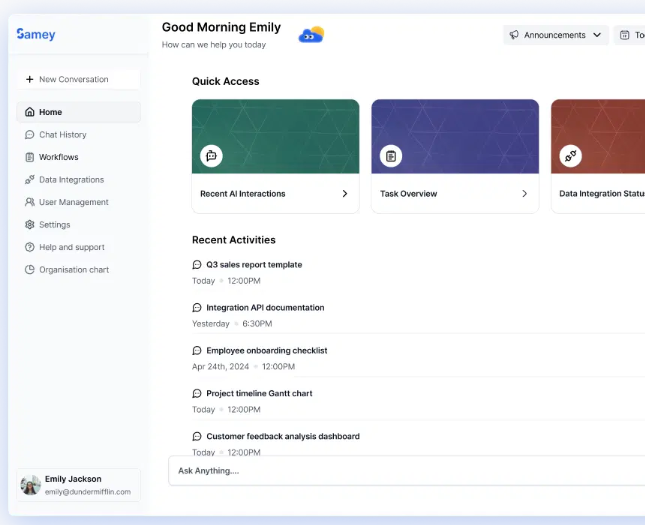
Task: Click the chatbot icon on green card
Action: 211,156
